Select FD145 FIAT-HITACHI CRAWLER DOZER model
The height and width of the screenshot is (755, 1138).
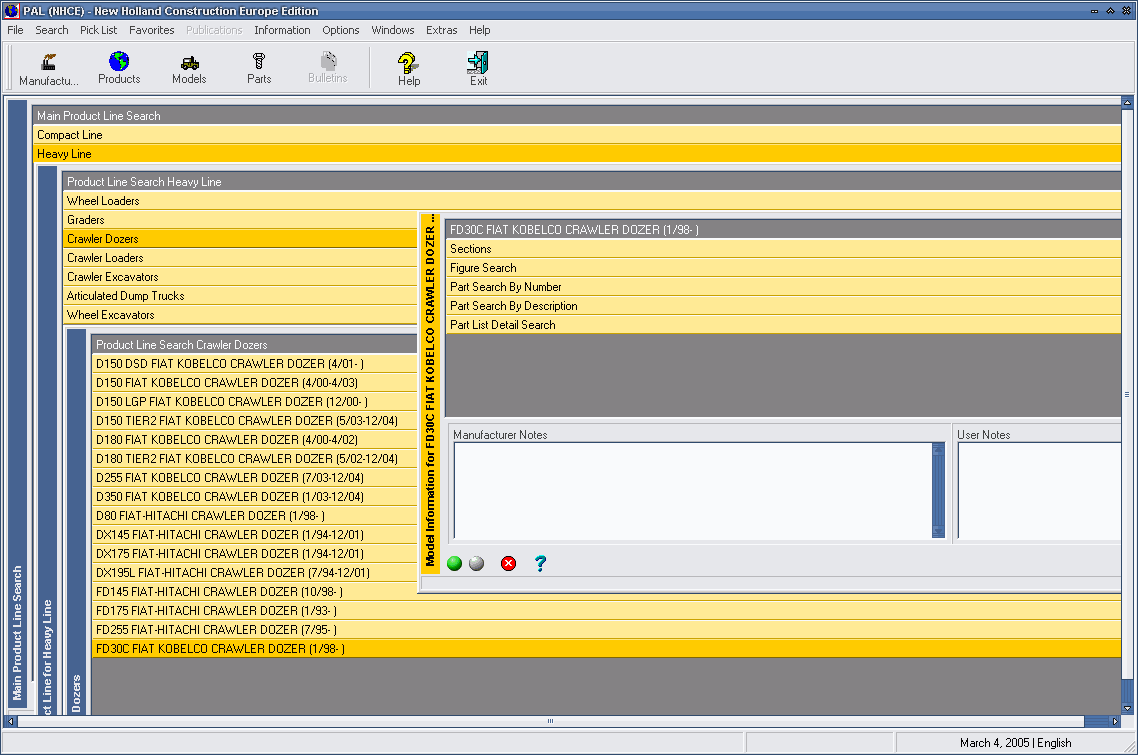coord(255,592)
